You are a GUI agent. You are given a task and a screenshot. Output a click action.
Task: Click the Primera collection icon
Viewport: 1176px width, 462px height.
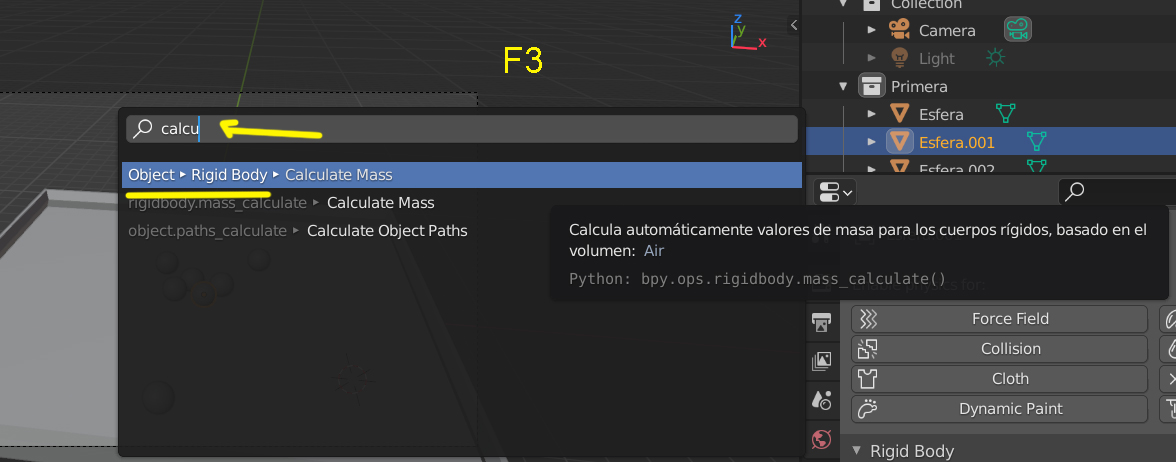(871, 86)
